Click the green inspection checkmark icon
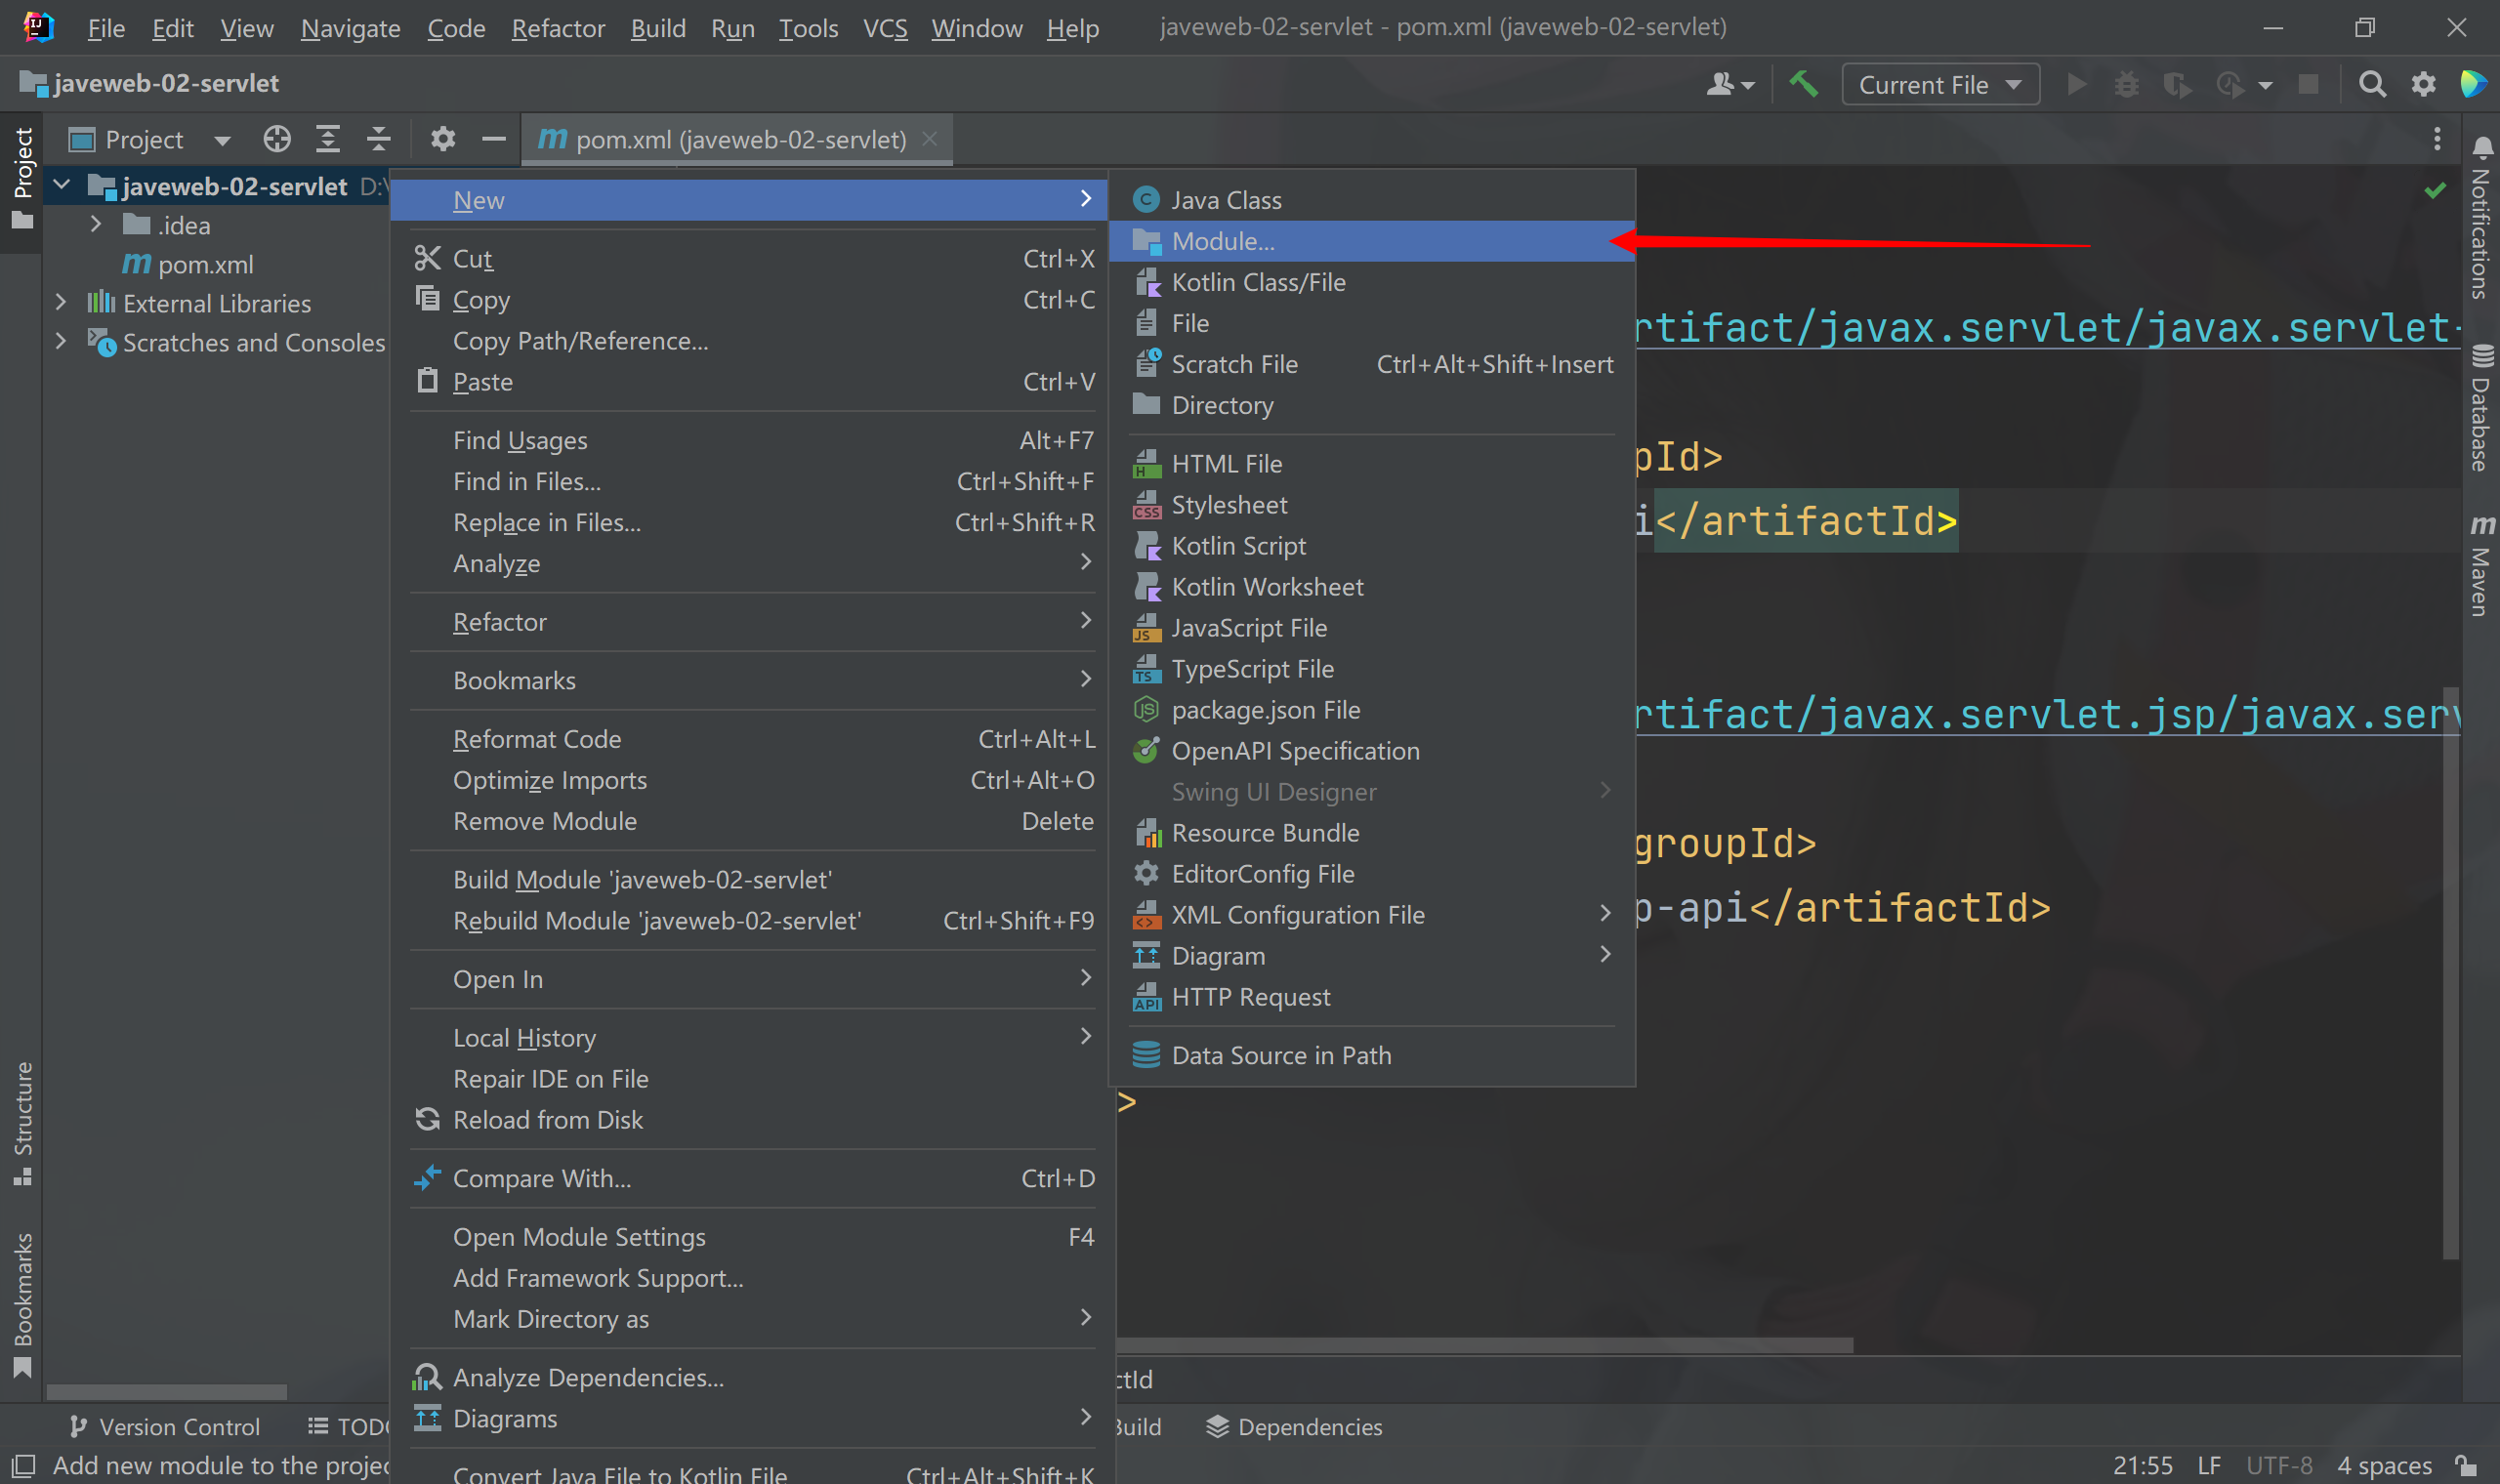2500x1484 pixels. click(2435, 190)
